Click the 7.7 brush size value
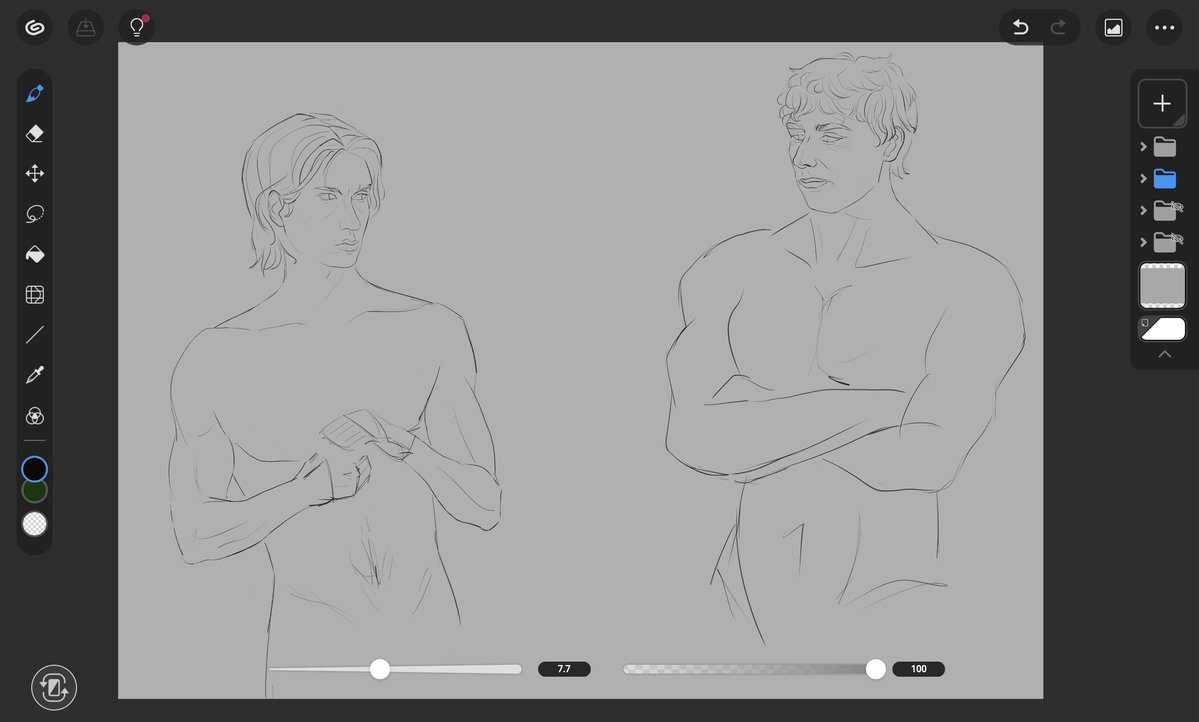The height and width of the screenshot is (722, 1199). (564, 669)
